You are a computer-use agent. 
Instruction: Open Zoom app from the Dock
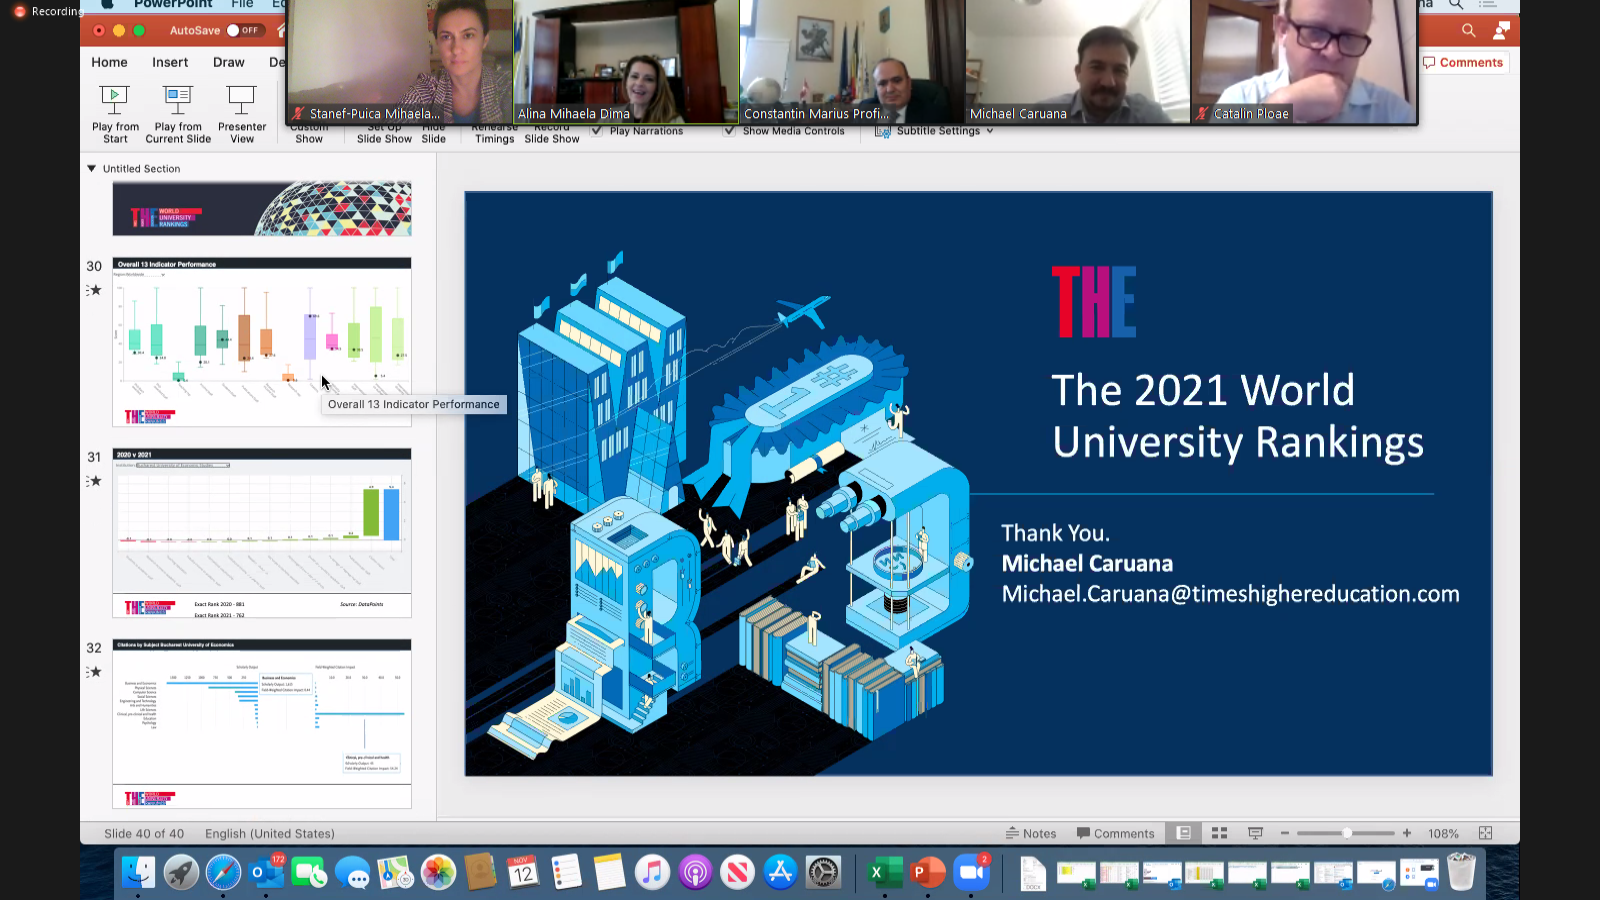pyautogui.click(x=971, y=872)
